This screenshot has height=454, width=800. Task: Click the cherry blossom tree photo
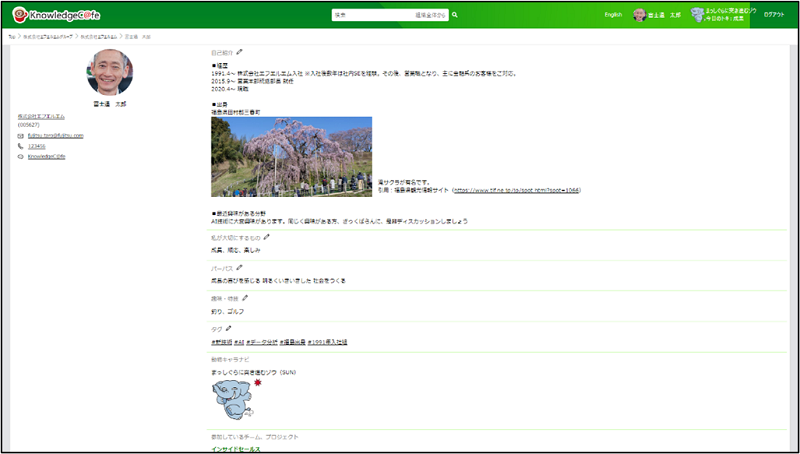291,157
